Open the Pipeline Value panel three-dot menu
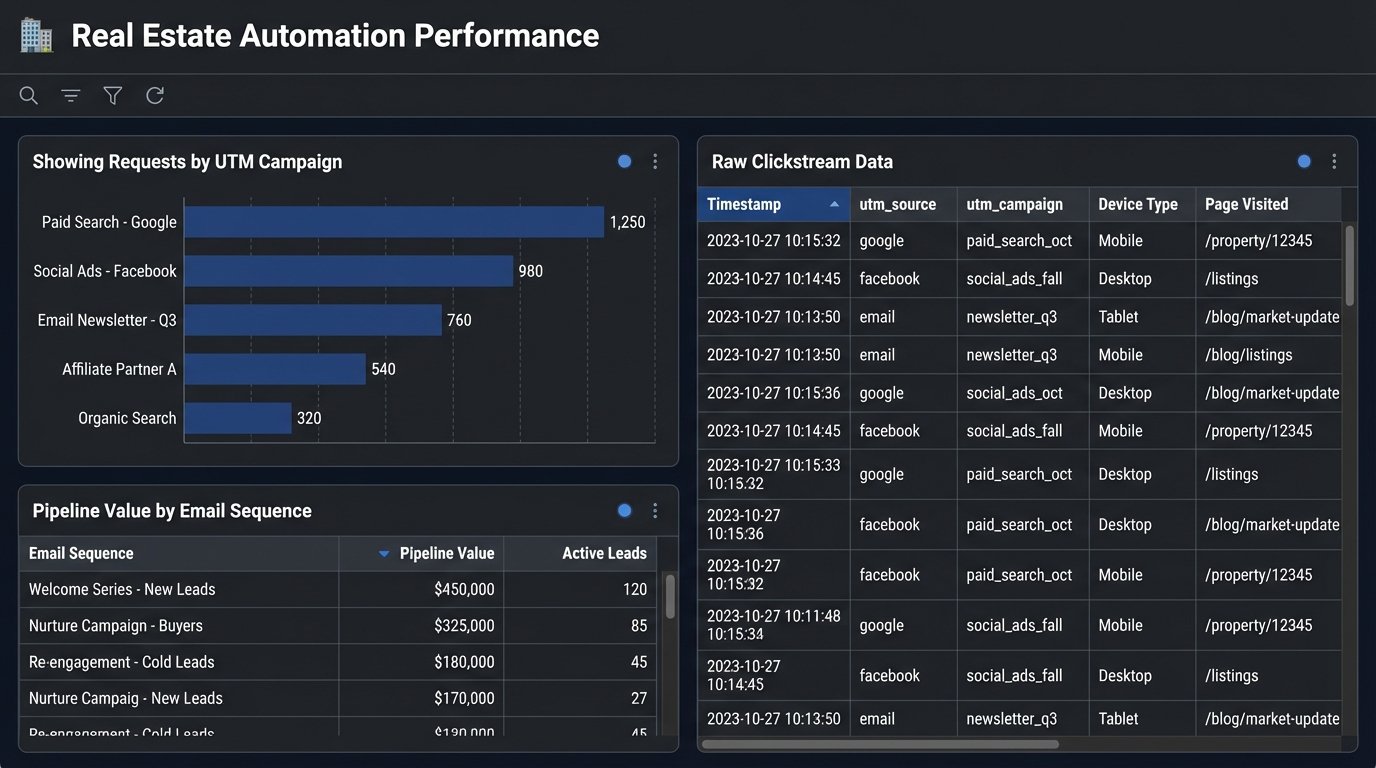The height and width of the screenshot is (768, 1376). (655, 511)
